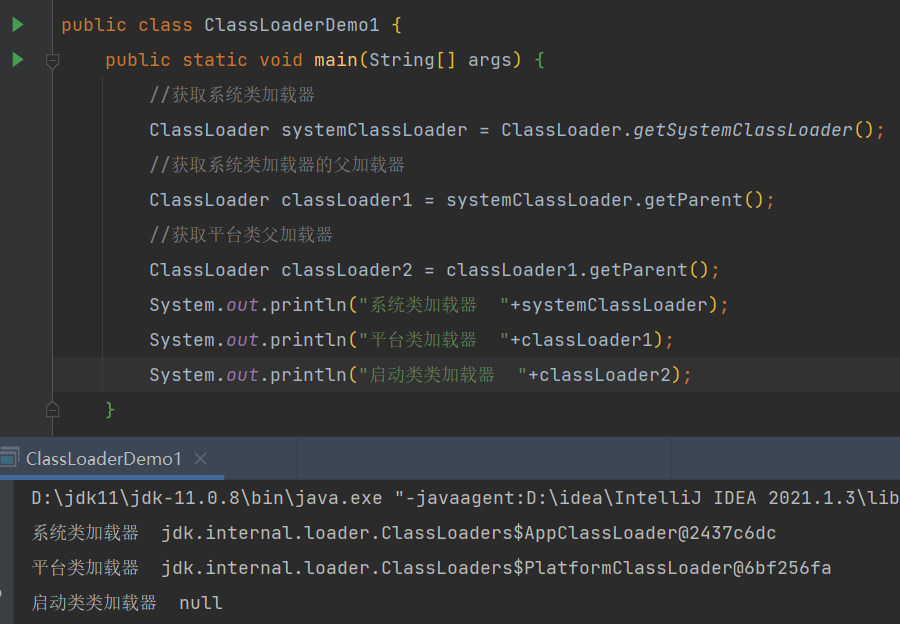900x624 pixels.
Task: Click the getSystemClassLoader method call
Action: point(743,130)
